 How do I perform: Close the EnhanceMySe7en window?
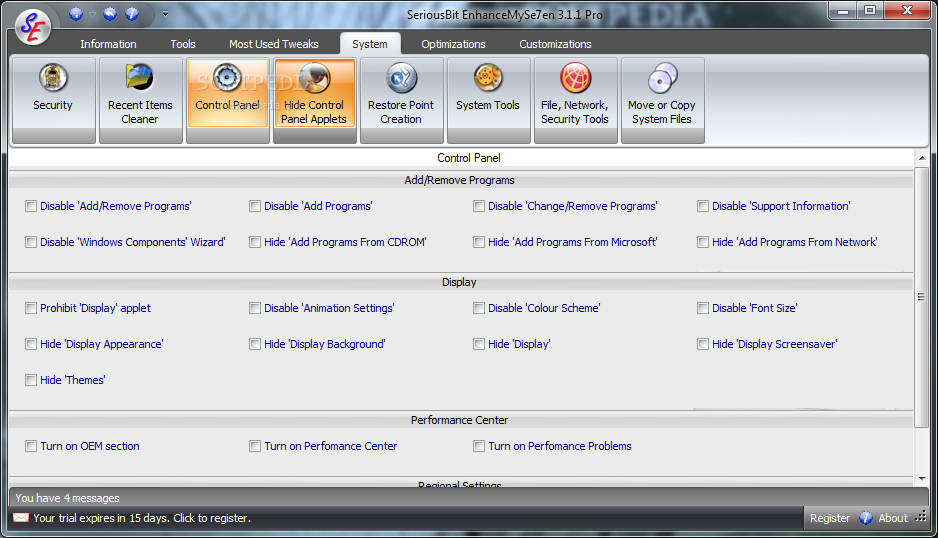pos(907,11)
